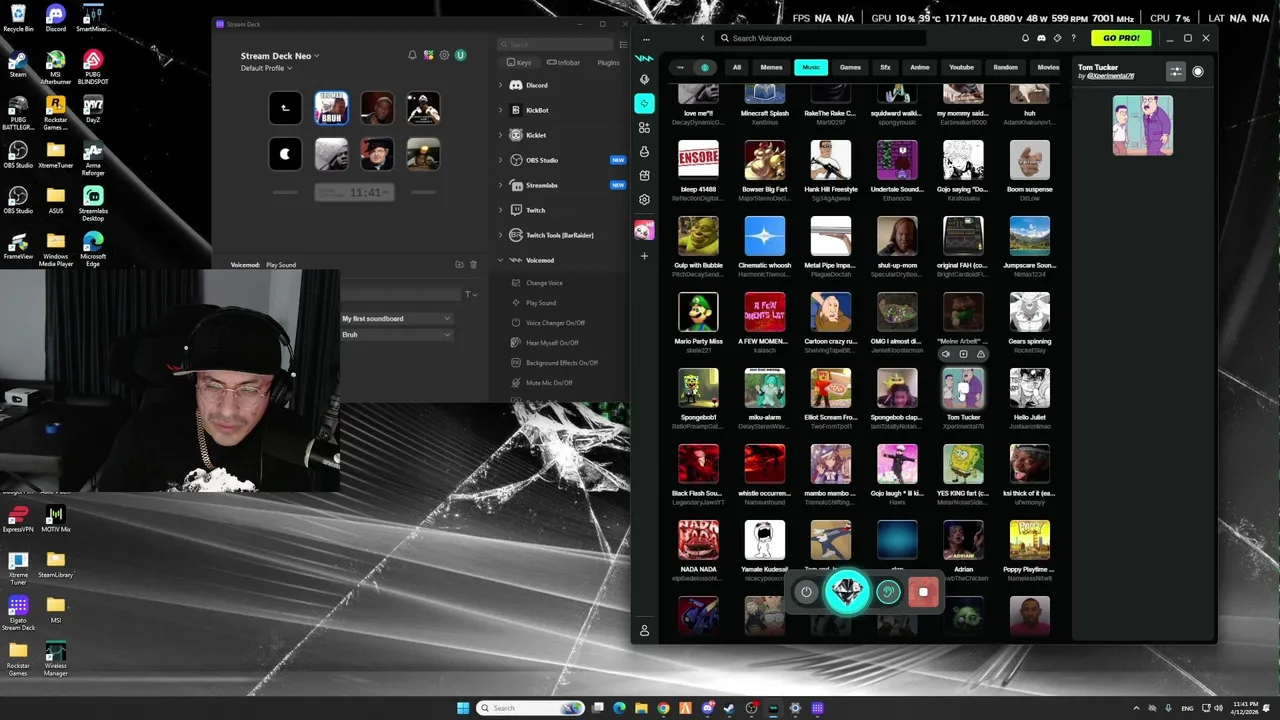1280x720 pixels.
Task: Open Voicemod account profile icon
Action: [x=644, y=631]
